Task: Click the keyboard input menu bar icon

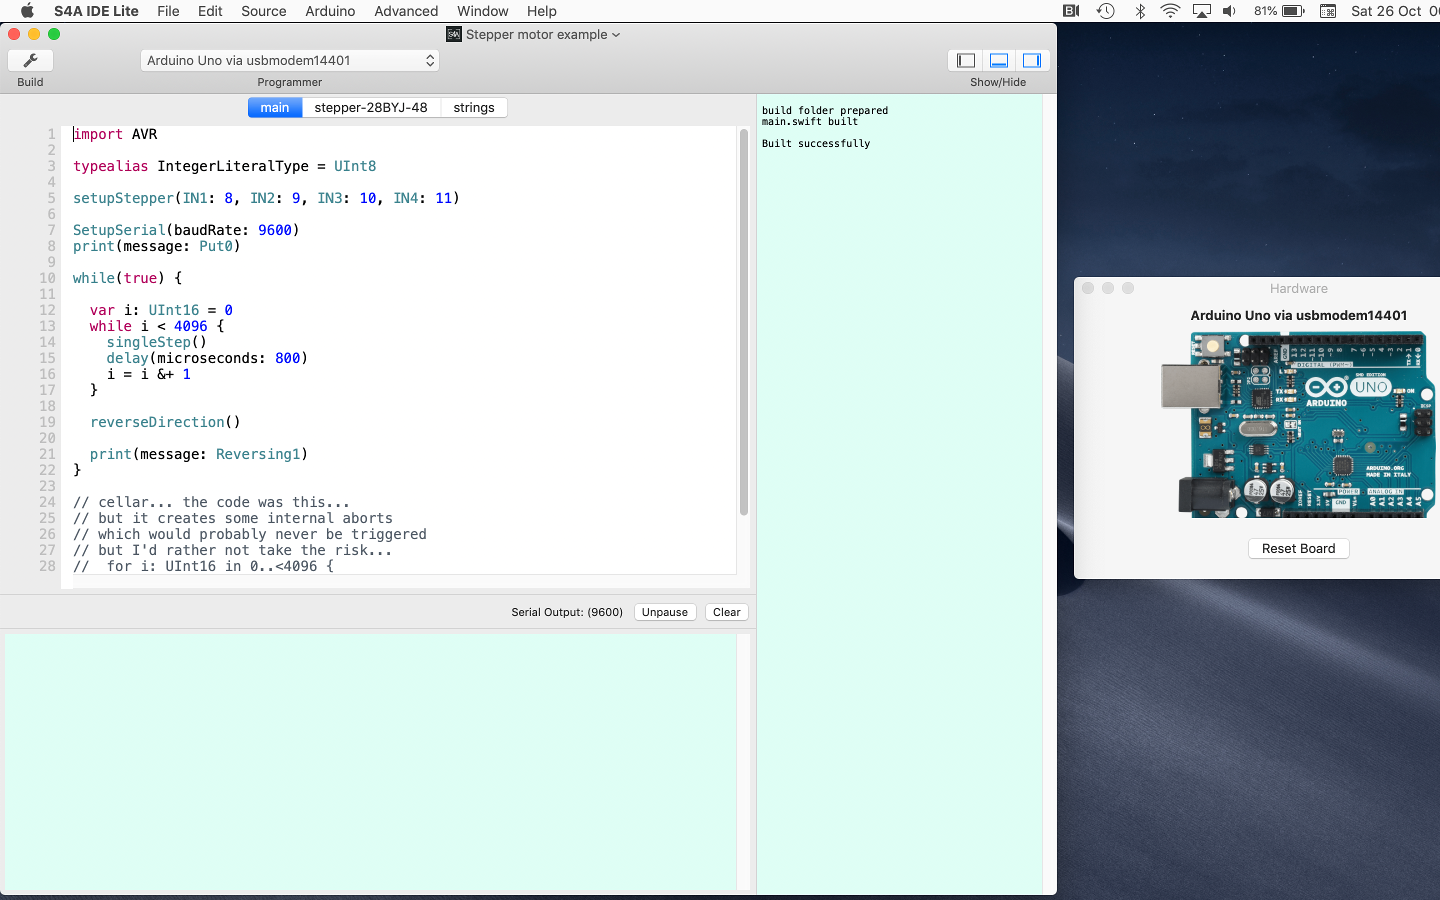Action: [x=1328, y=11]
